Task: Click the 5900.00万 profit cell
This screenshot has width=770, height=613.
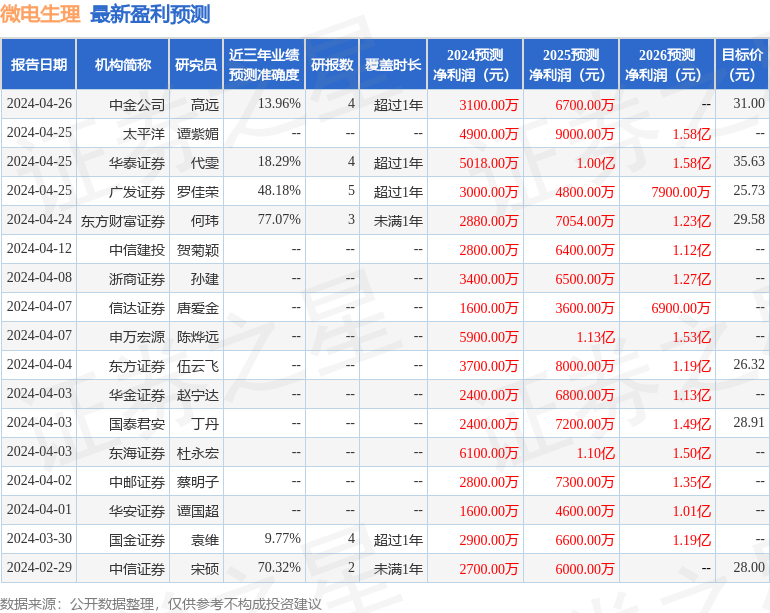Action: click(x=489, y=336)
